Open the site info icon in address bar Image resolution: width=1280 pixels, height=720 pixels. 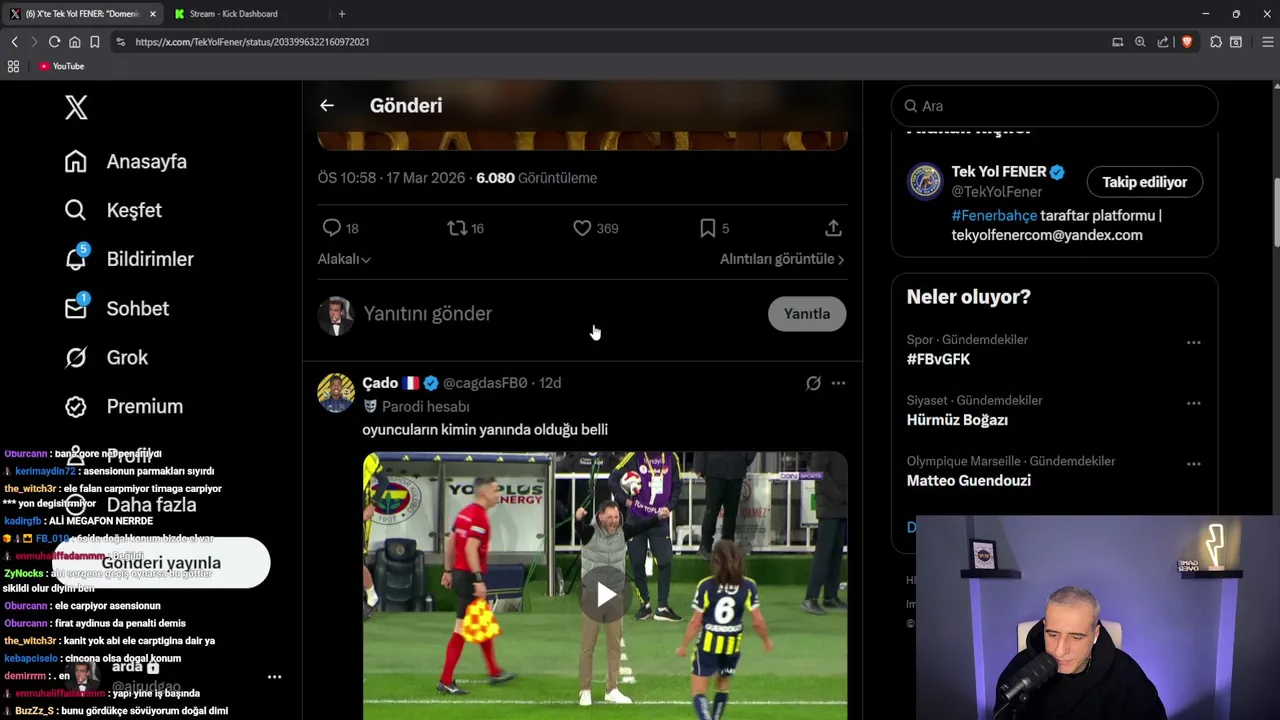click(x=120, y=42)
